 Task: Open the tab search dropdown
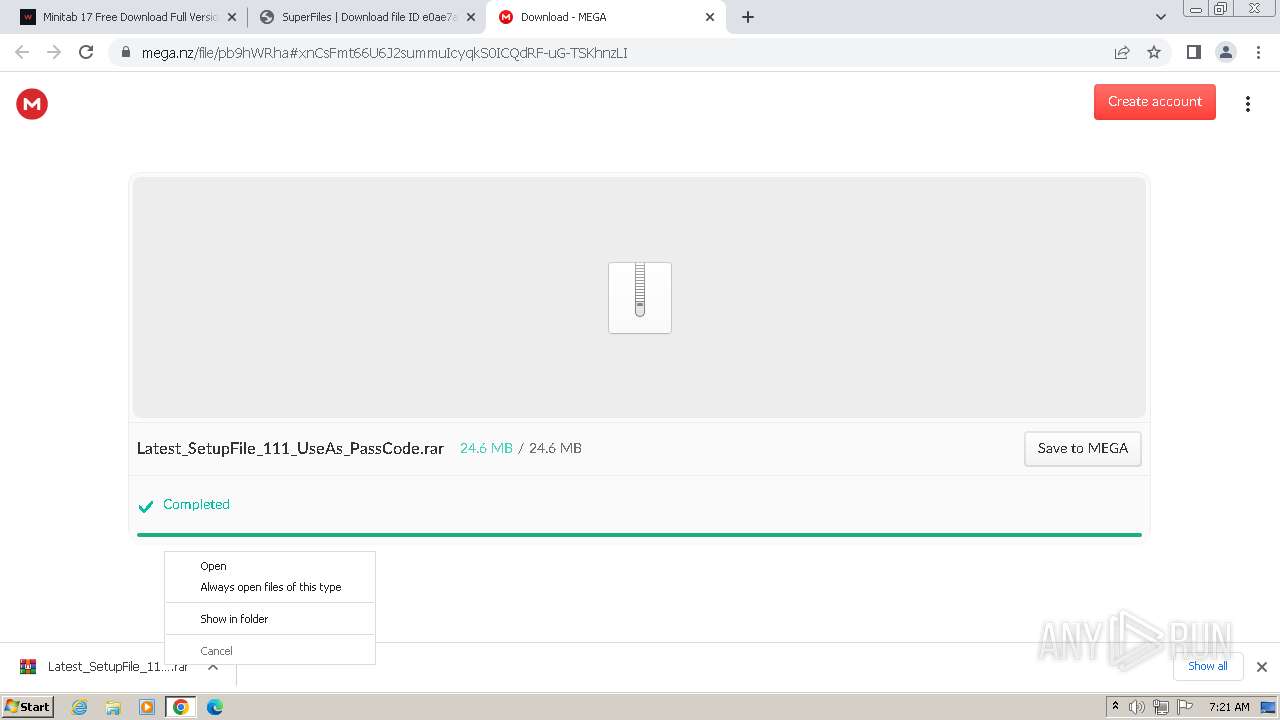click(x=1161, y=17)
